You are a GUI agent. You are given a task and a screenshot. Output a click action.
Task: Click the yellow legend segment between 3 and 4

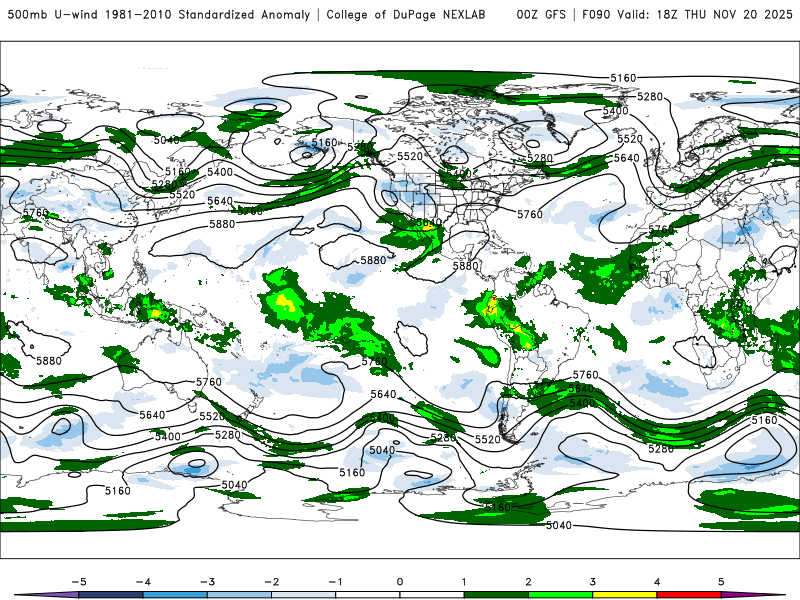[x=625, y=595]
